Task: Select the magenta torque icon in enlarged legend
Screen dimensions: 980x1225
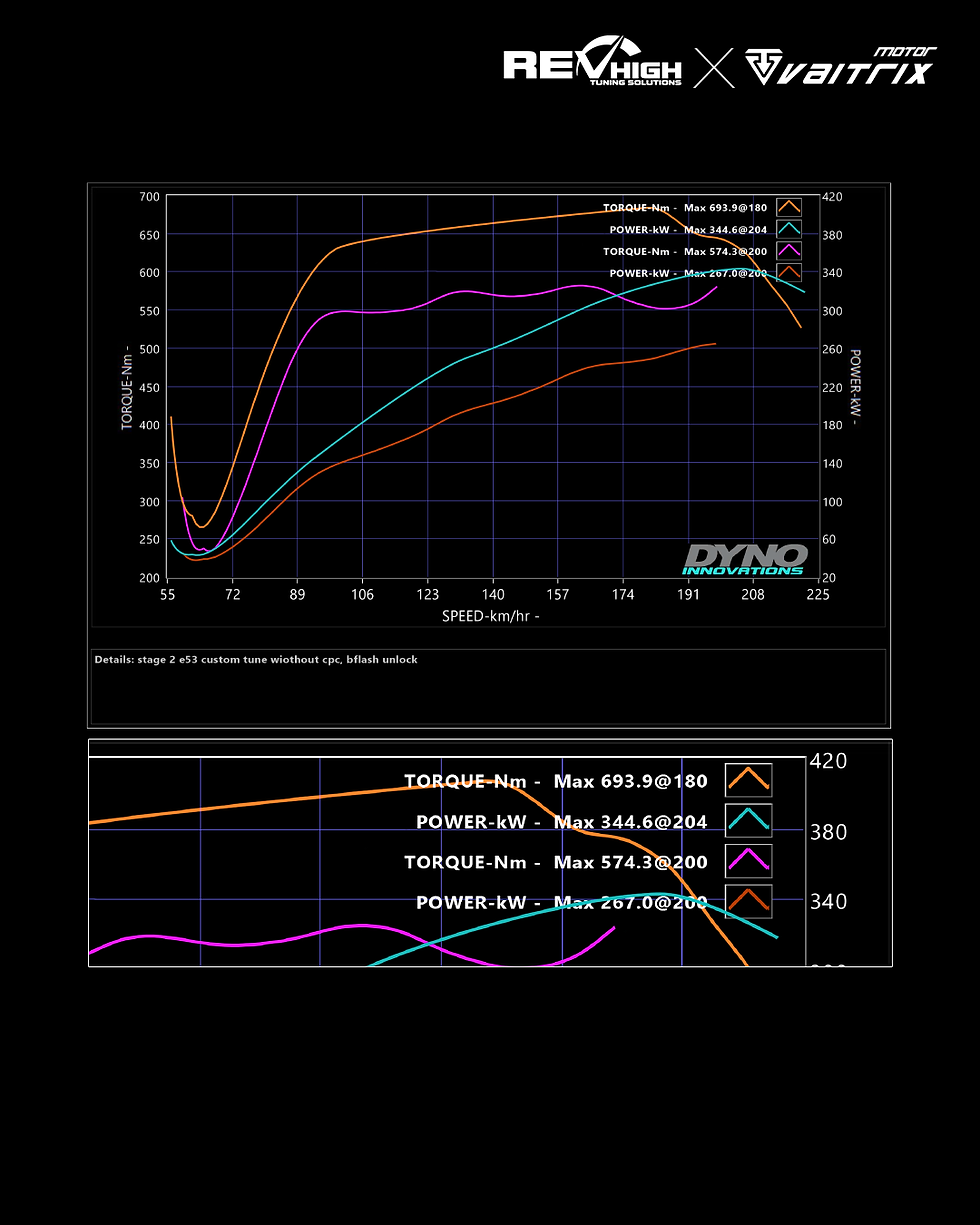Action: 748,861
